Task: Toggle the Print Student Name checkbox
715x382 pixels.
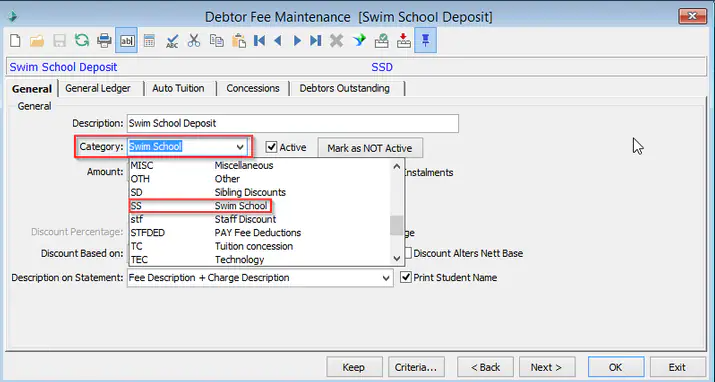Action: coord(405,277)
